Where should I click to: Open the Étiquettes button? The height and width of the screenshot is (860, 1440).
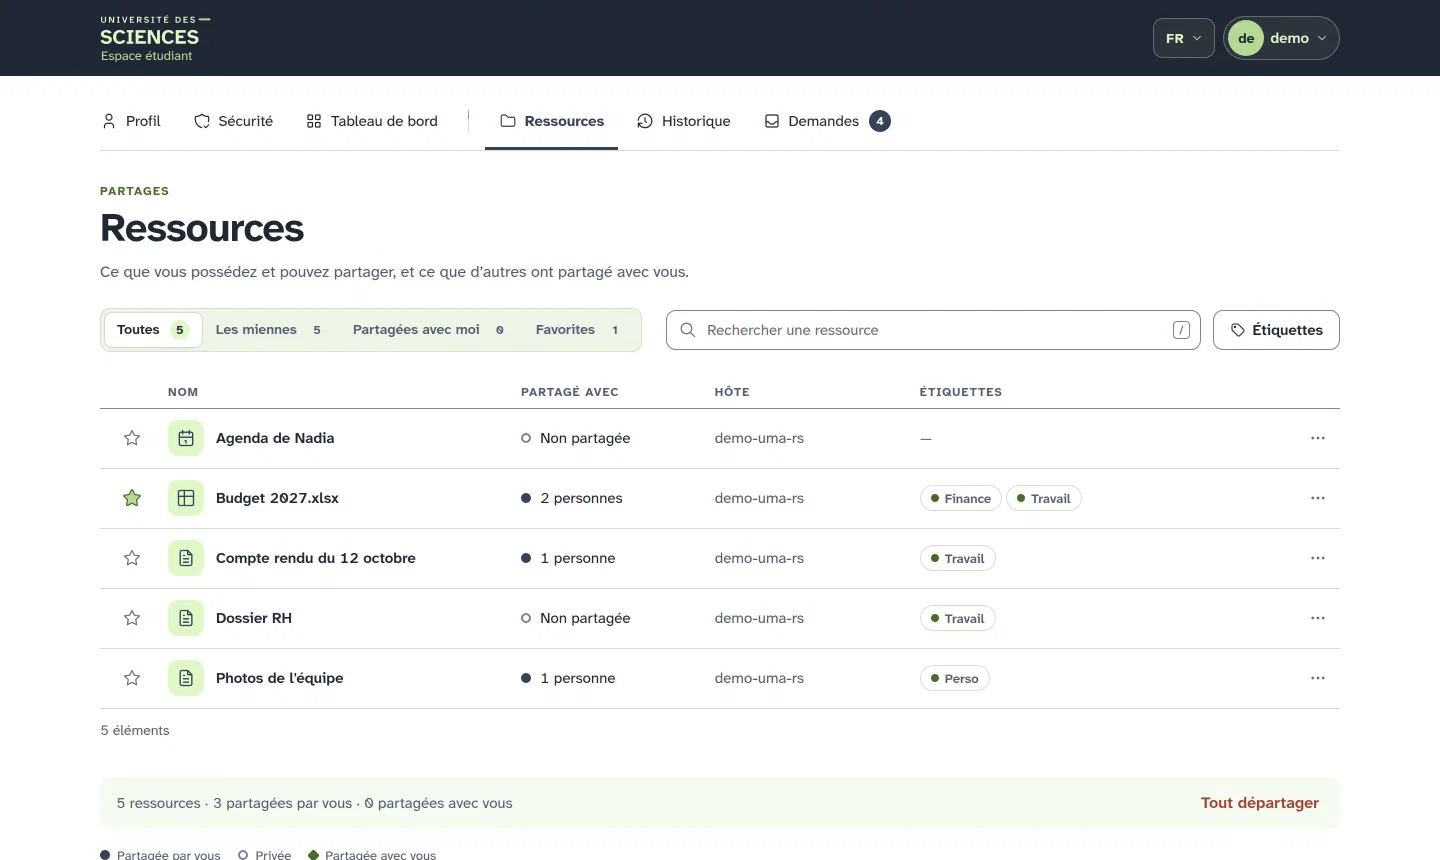[x=1276, y=330]
